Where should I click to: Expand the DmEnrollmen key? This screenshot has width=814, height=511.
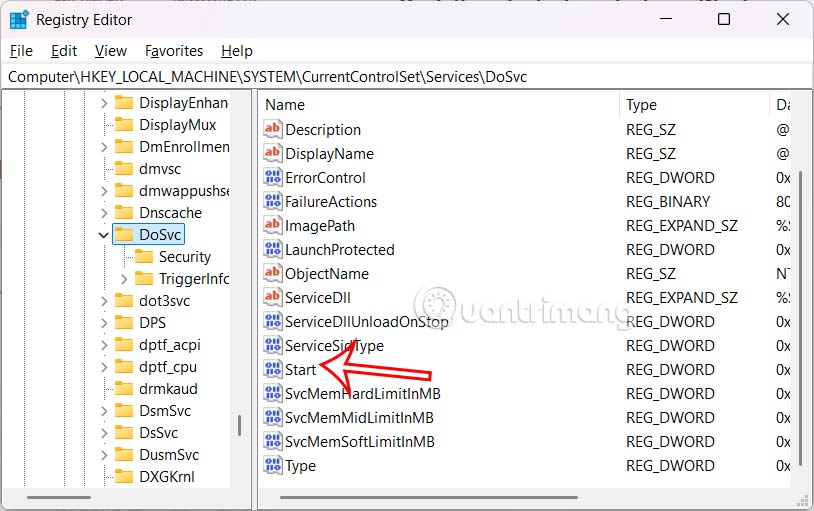click(104, 147)
